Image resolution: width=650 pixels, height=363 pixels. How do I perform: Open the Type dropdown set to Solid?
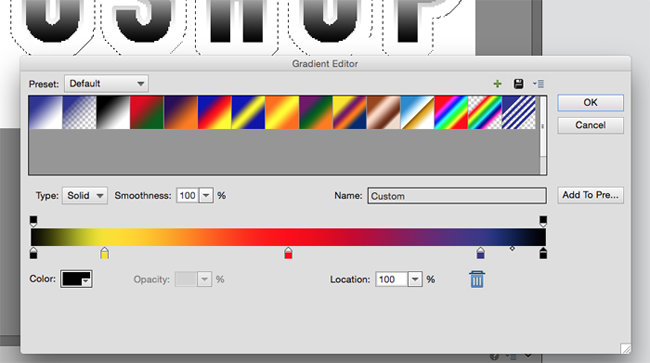85,196
